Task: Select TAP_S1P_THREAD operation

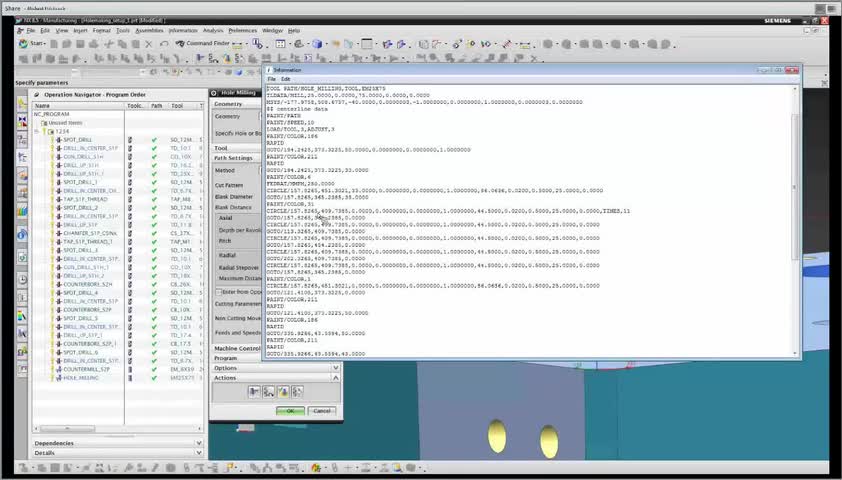Action: point(85,199)
